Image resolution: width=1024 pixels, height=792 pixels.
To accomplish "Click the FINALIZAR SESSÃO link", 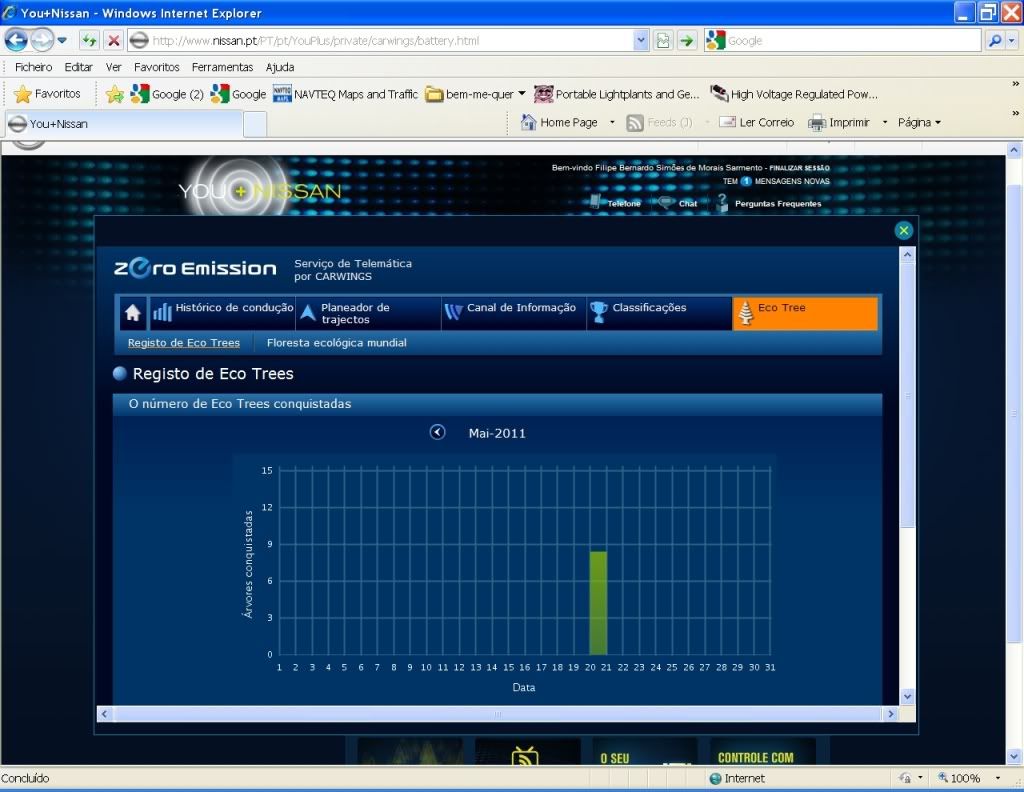I will 799,168.
